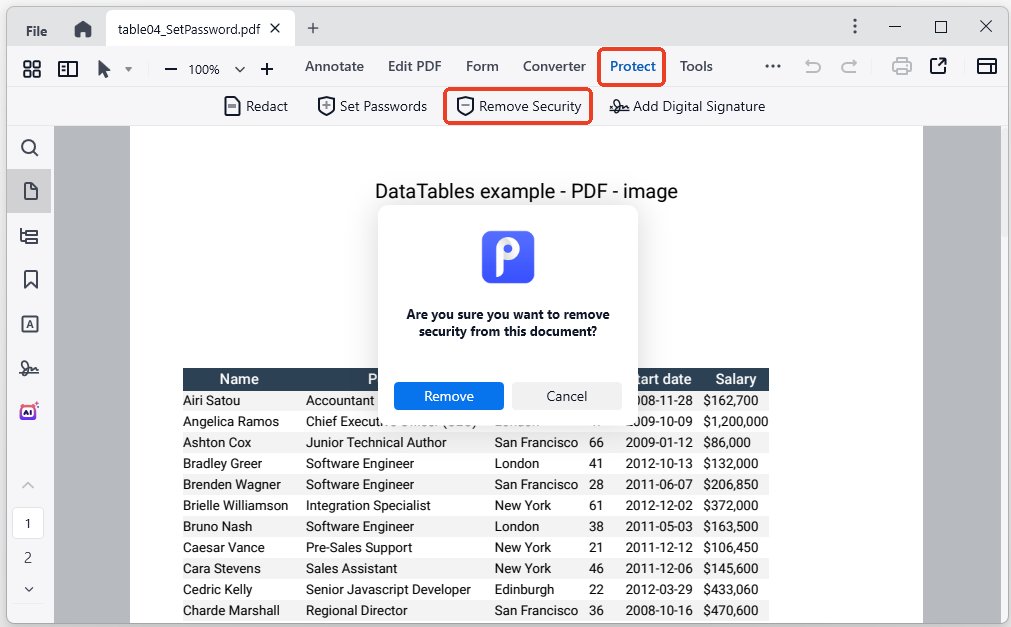1011x627 pixels.
Task: Click the Undo arrow
Action: [x=809, y=65]
